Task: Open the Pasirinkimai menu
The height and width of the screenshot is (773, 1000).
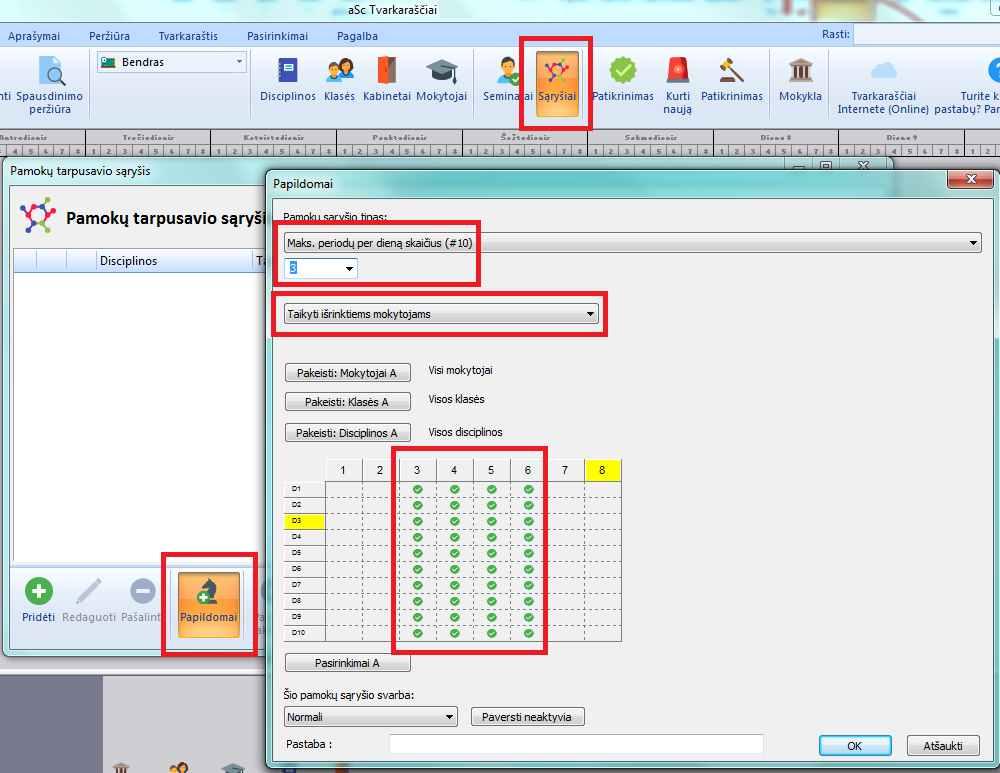Action: tap(277, 36)
